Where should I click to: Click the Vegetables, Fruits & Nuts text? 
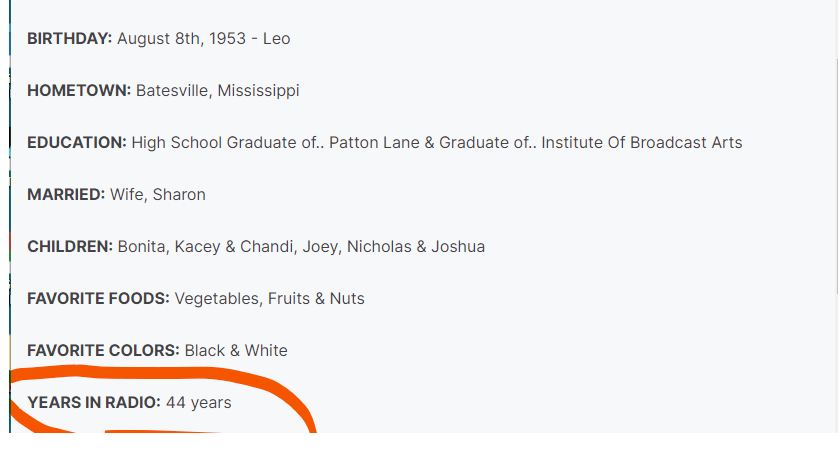(x=269, y=299)
